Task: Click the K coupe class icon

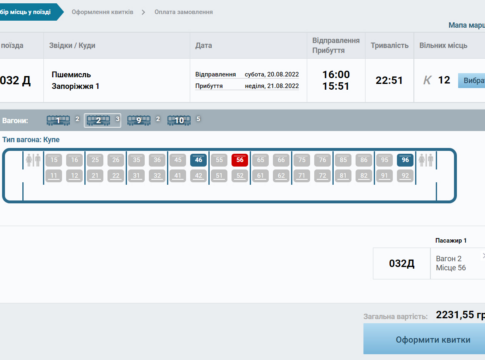Action: coord(427,80)
